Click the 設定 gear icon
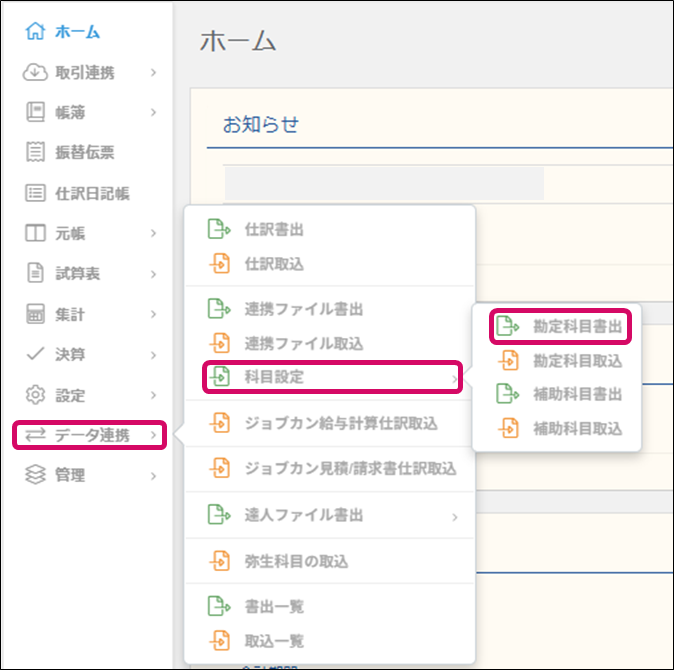 (36, 394)
